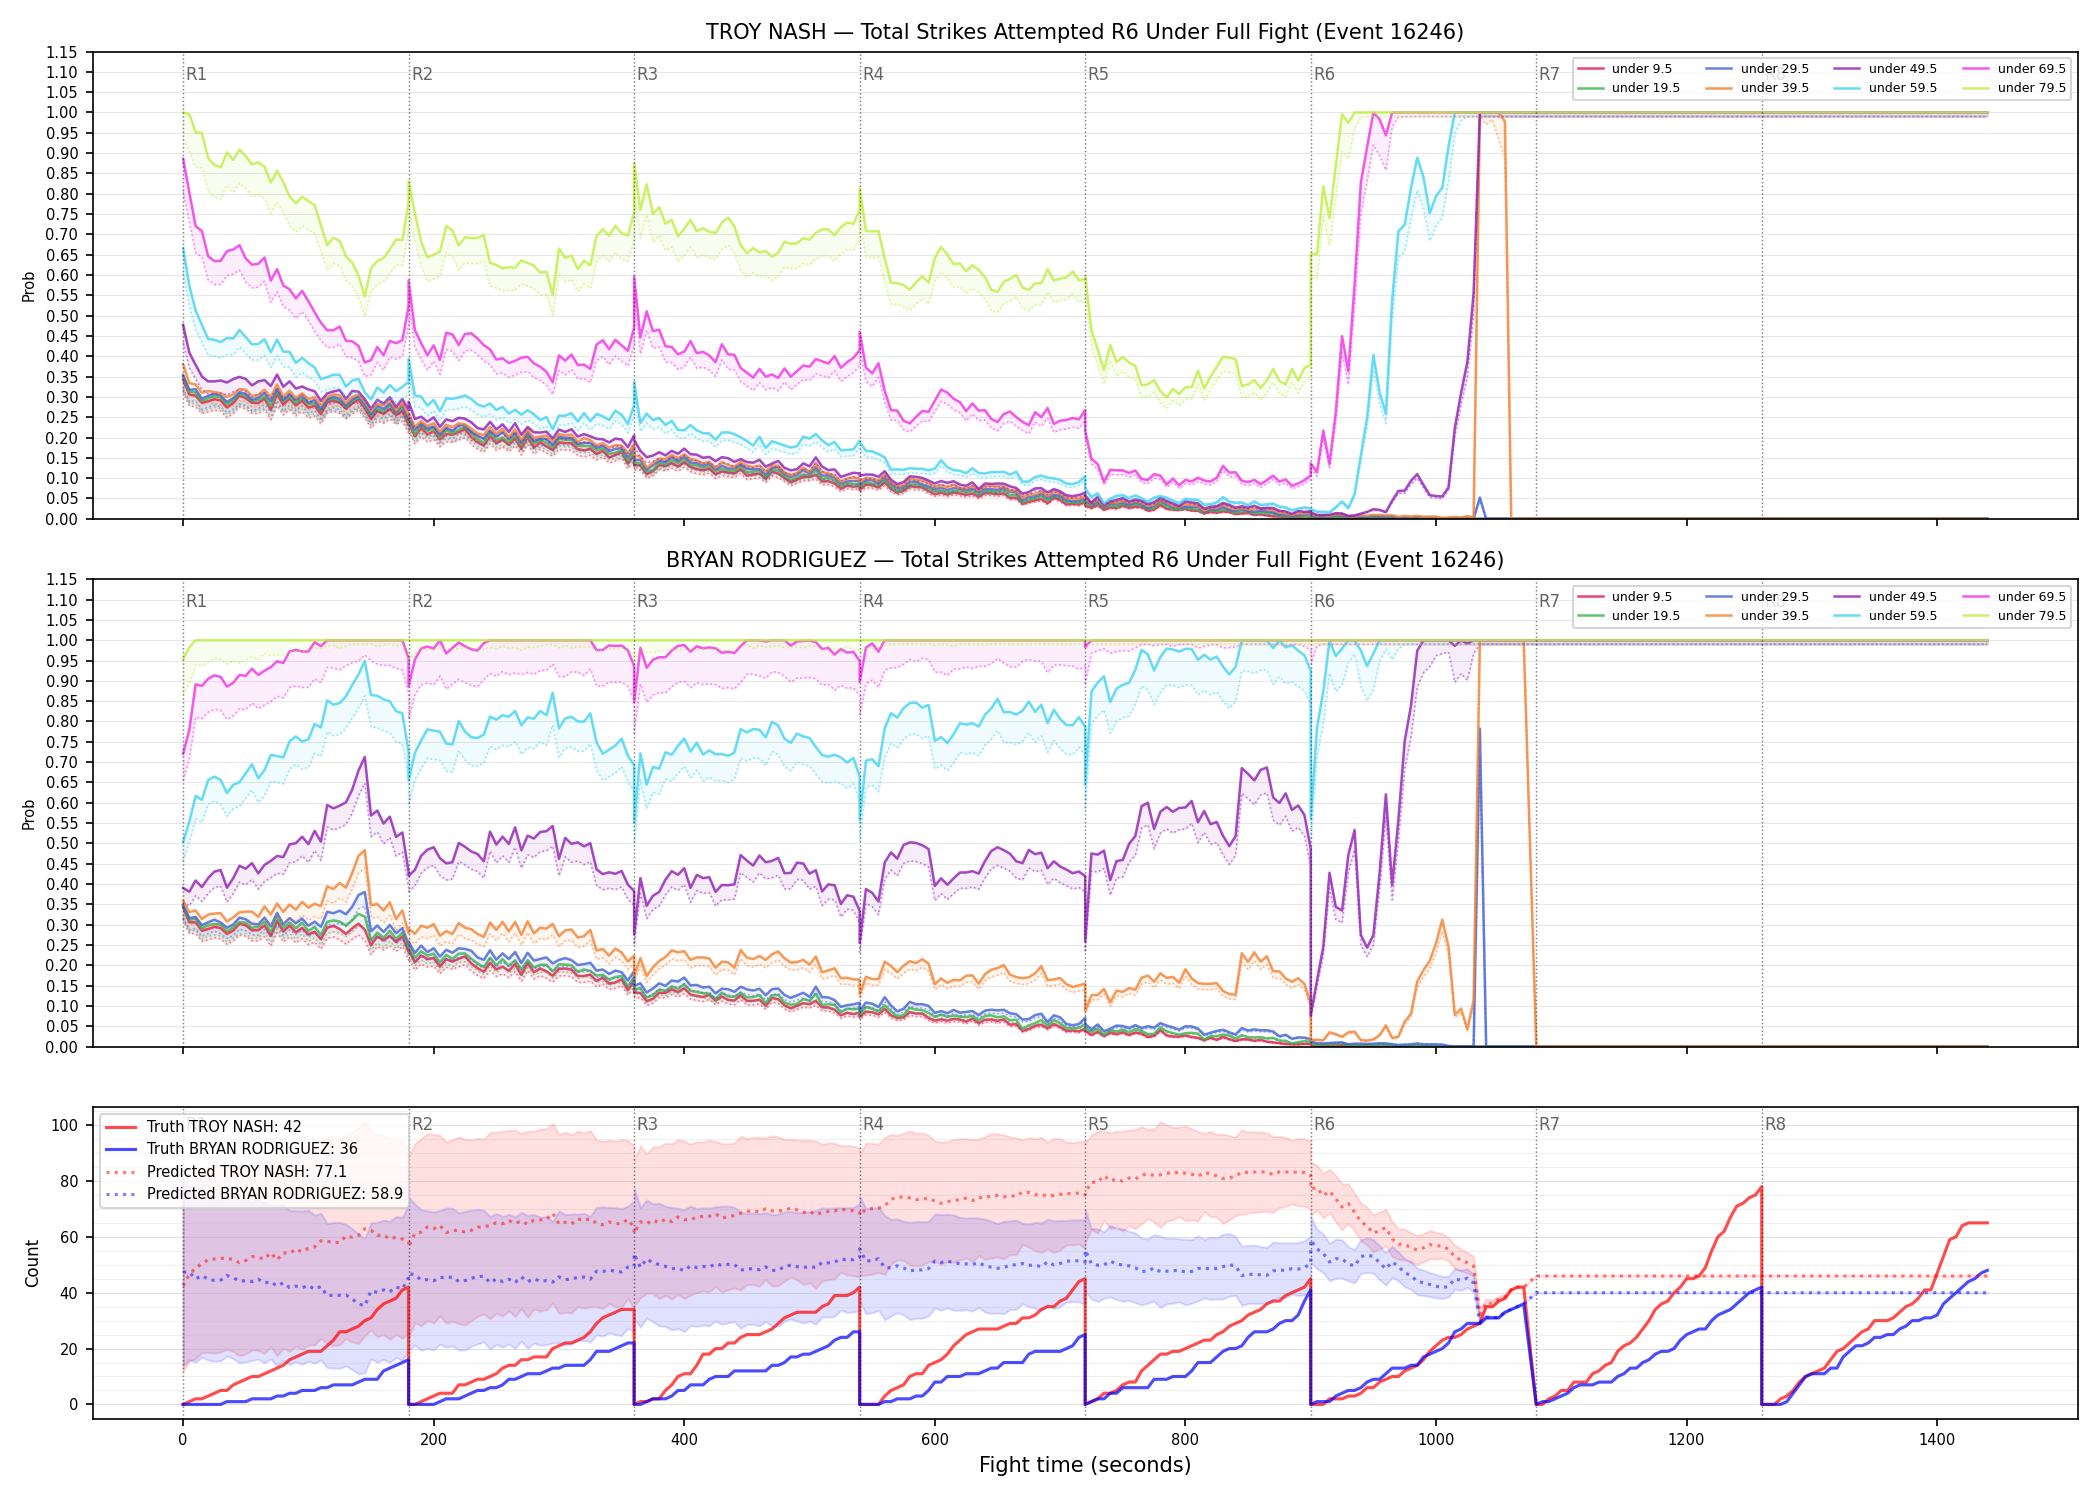Click the 1000 tick label on the time axis
The width and height of the screenshot is (2100, 1500).
point(1436,1440)
